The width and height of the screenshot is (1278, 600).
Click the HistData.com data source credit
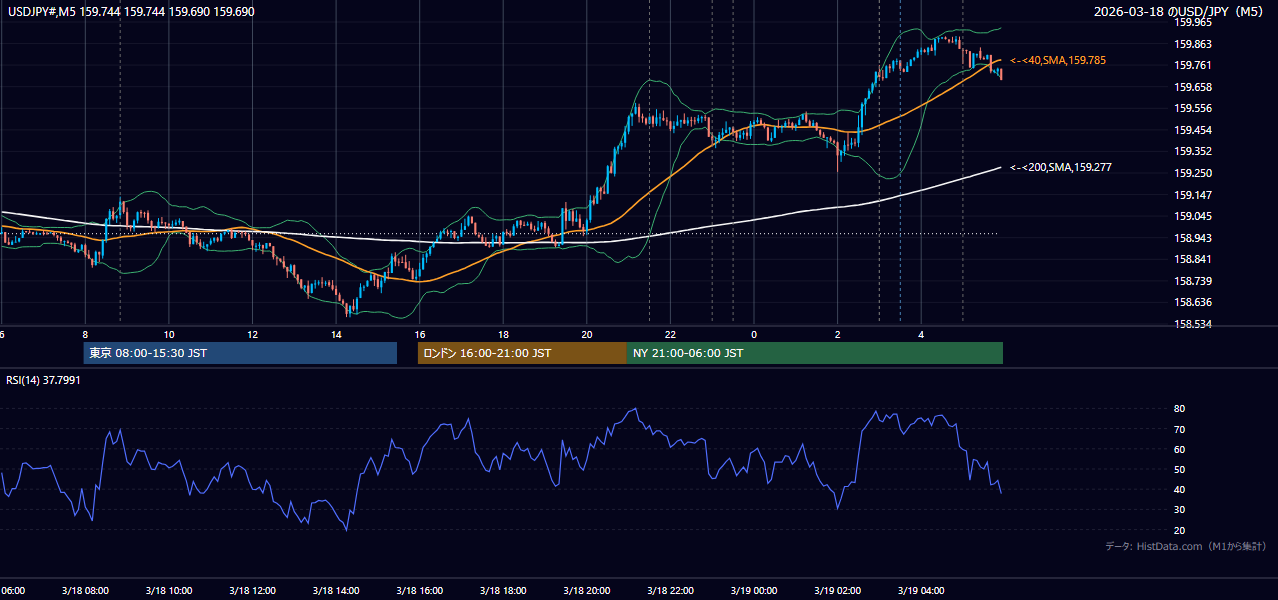coord(1186,546)
